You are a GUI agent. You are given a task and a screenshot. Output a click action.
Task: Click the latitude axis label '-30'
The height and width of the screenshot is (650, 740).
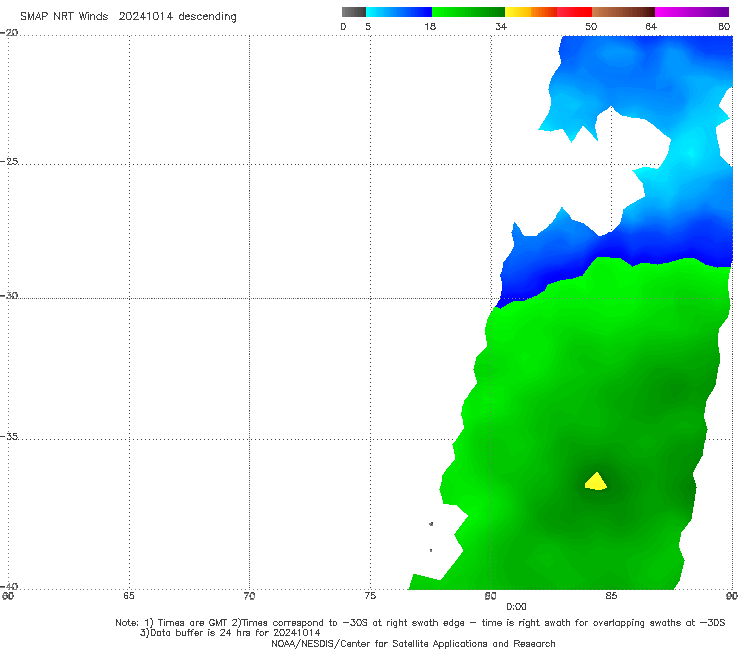tap(9, 295)
